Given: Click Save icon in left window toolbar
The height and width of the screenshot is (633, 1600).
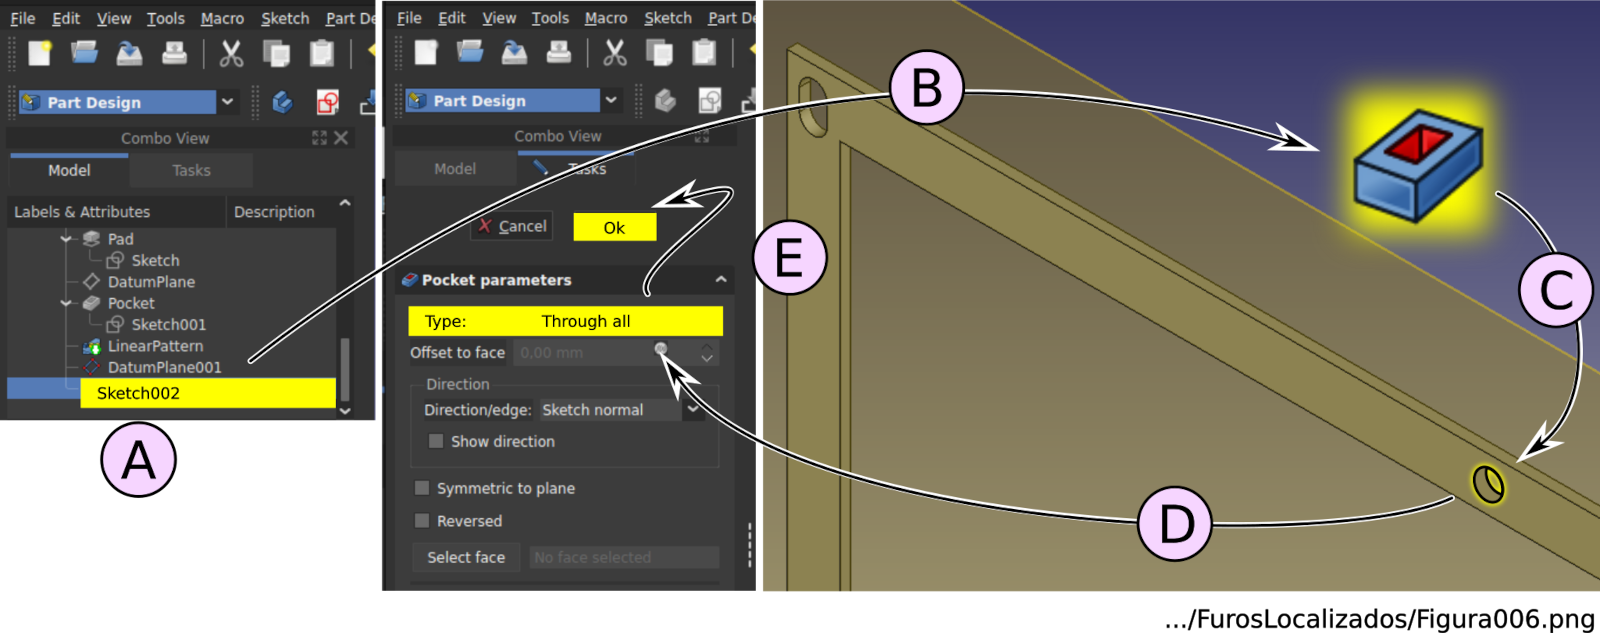Looking at the screenshot, I should click(129, 53).
